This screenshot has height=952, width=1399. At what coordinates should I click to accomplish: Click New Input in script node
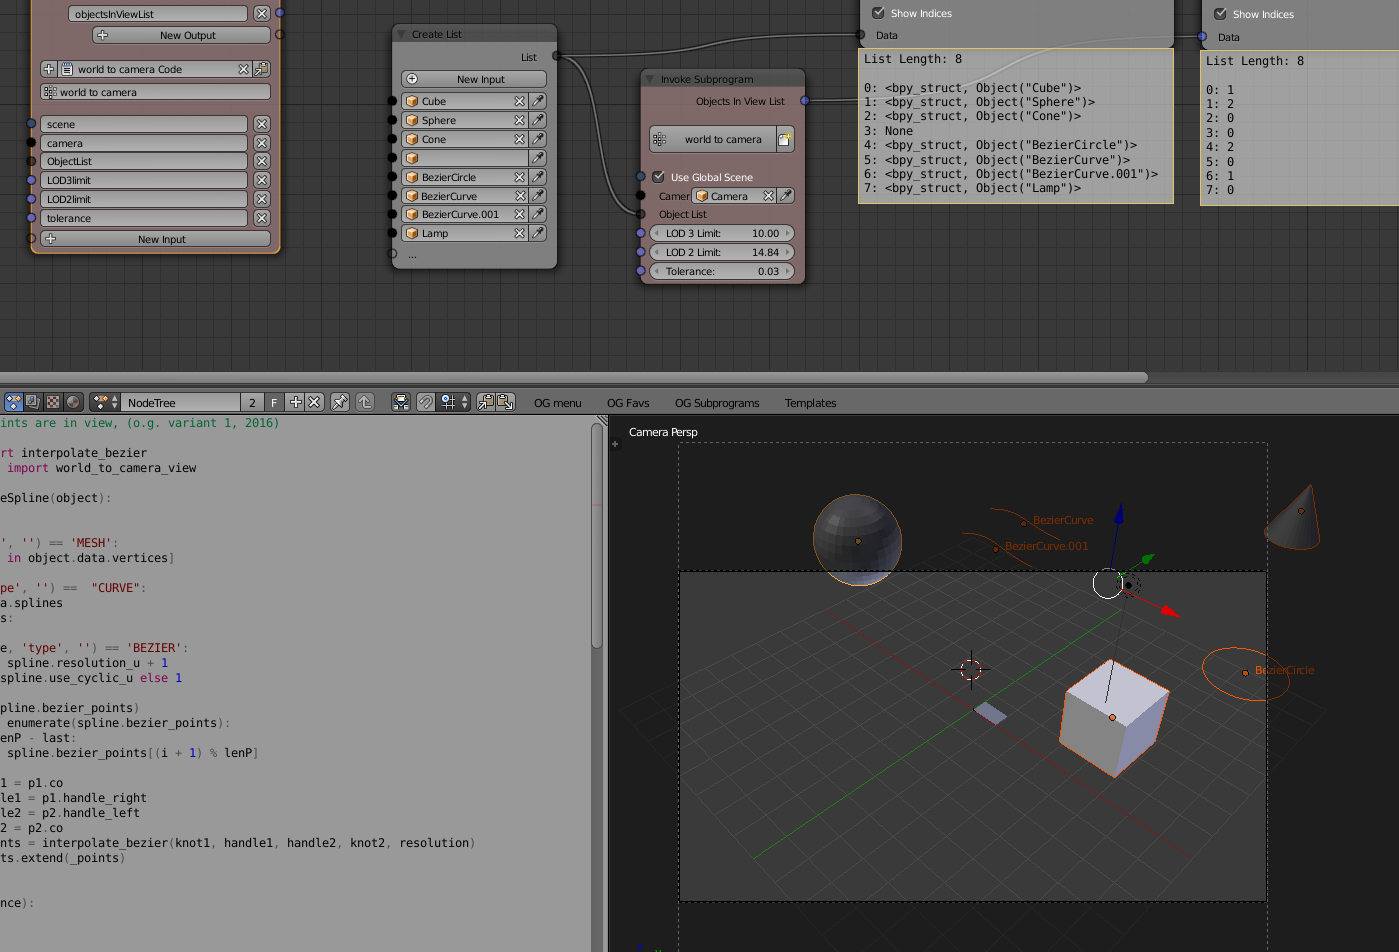tap(156, 239)
